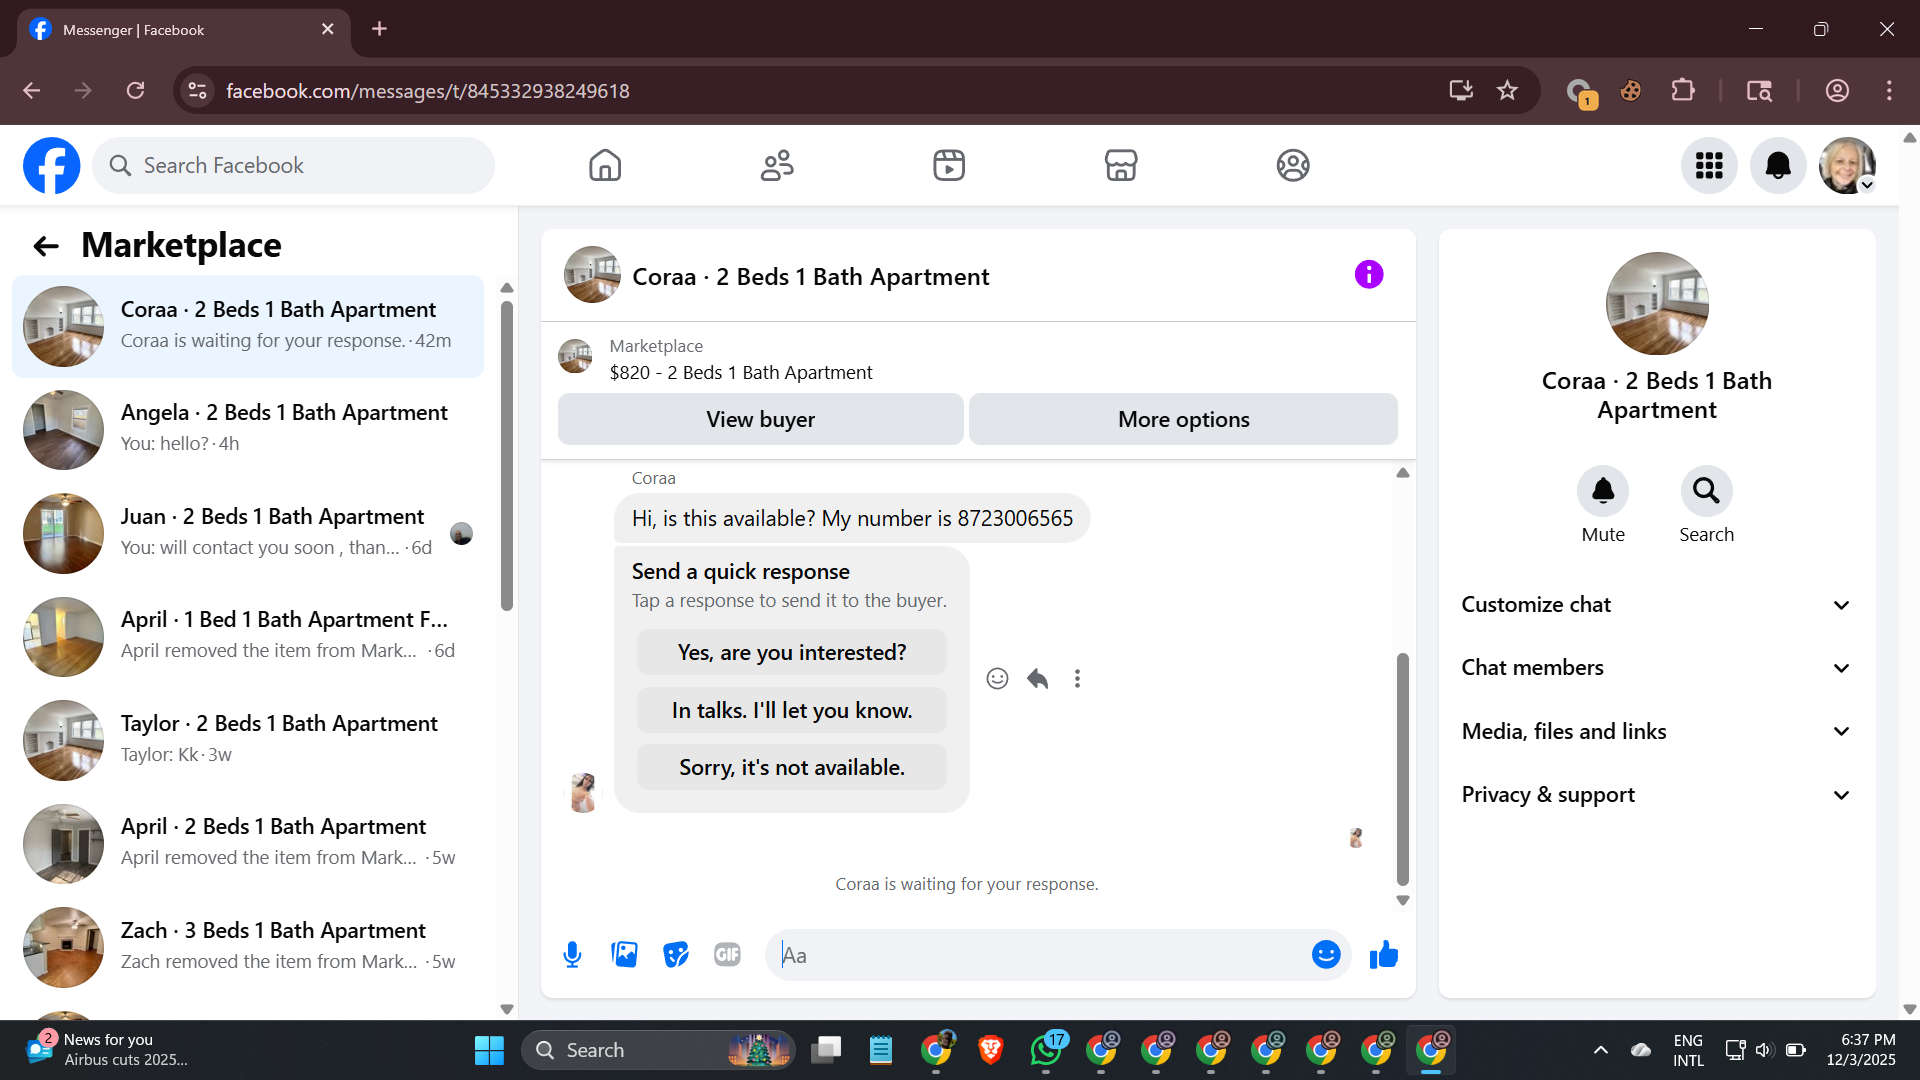Click the browser address bar URL
1920x1080 pixels.
point(428,91)
